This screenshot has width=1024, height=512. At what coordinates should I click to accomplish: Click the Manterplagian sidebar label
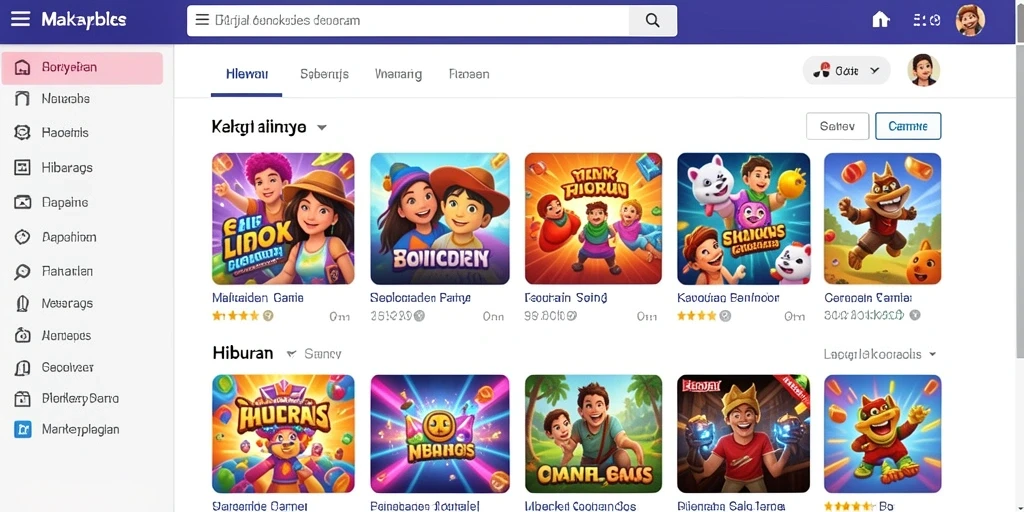(x=80, y=430)
